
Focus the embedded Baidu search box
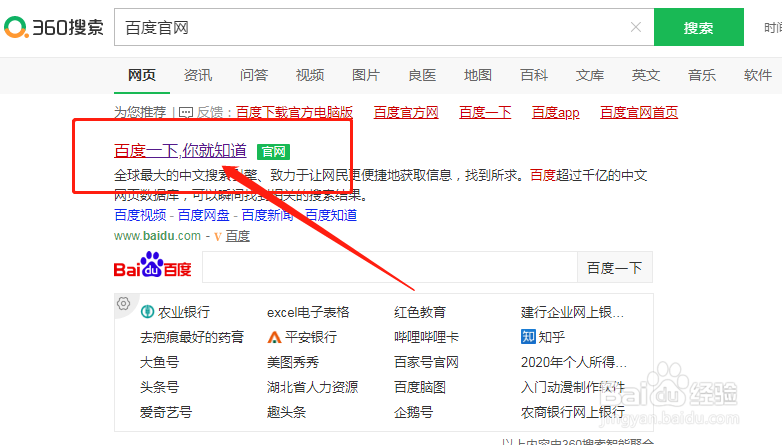tap(390, 267)
